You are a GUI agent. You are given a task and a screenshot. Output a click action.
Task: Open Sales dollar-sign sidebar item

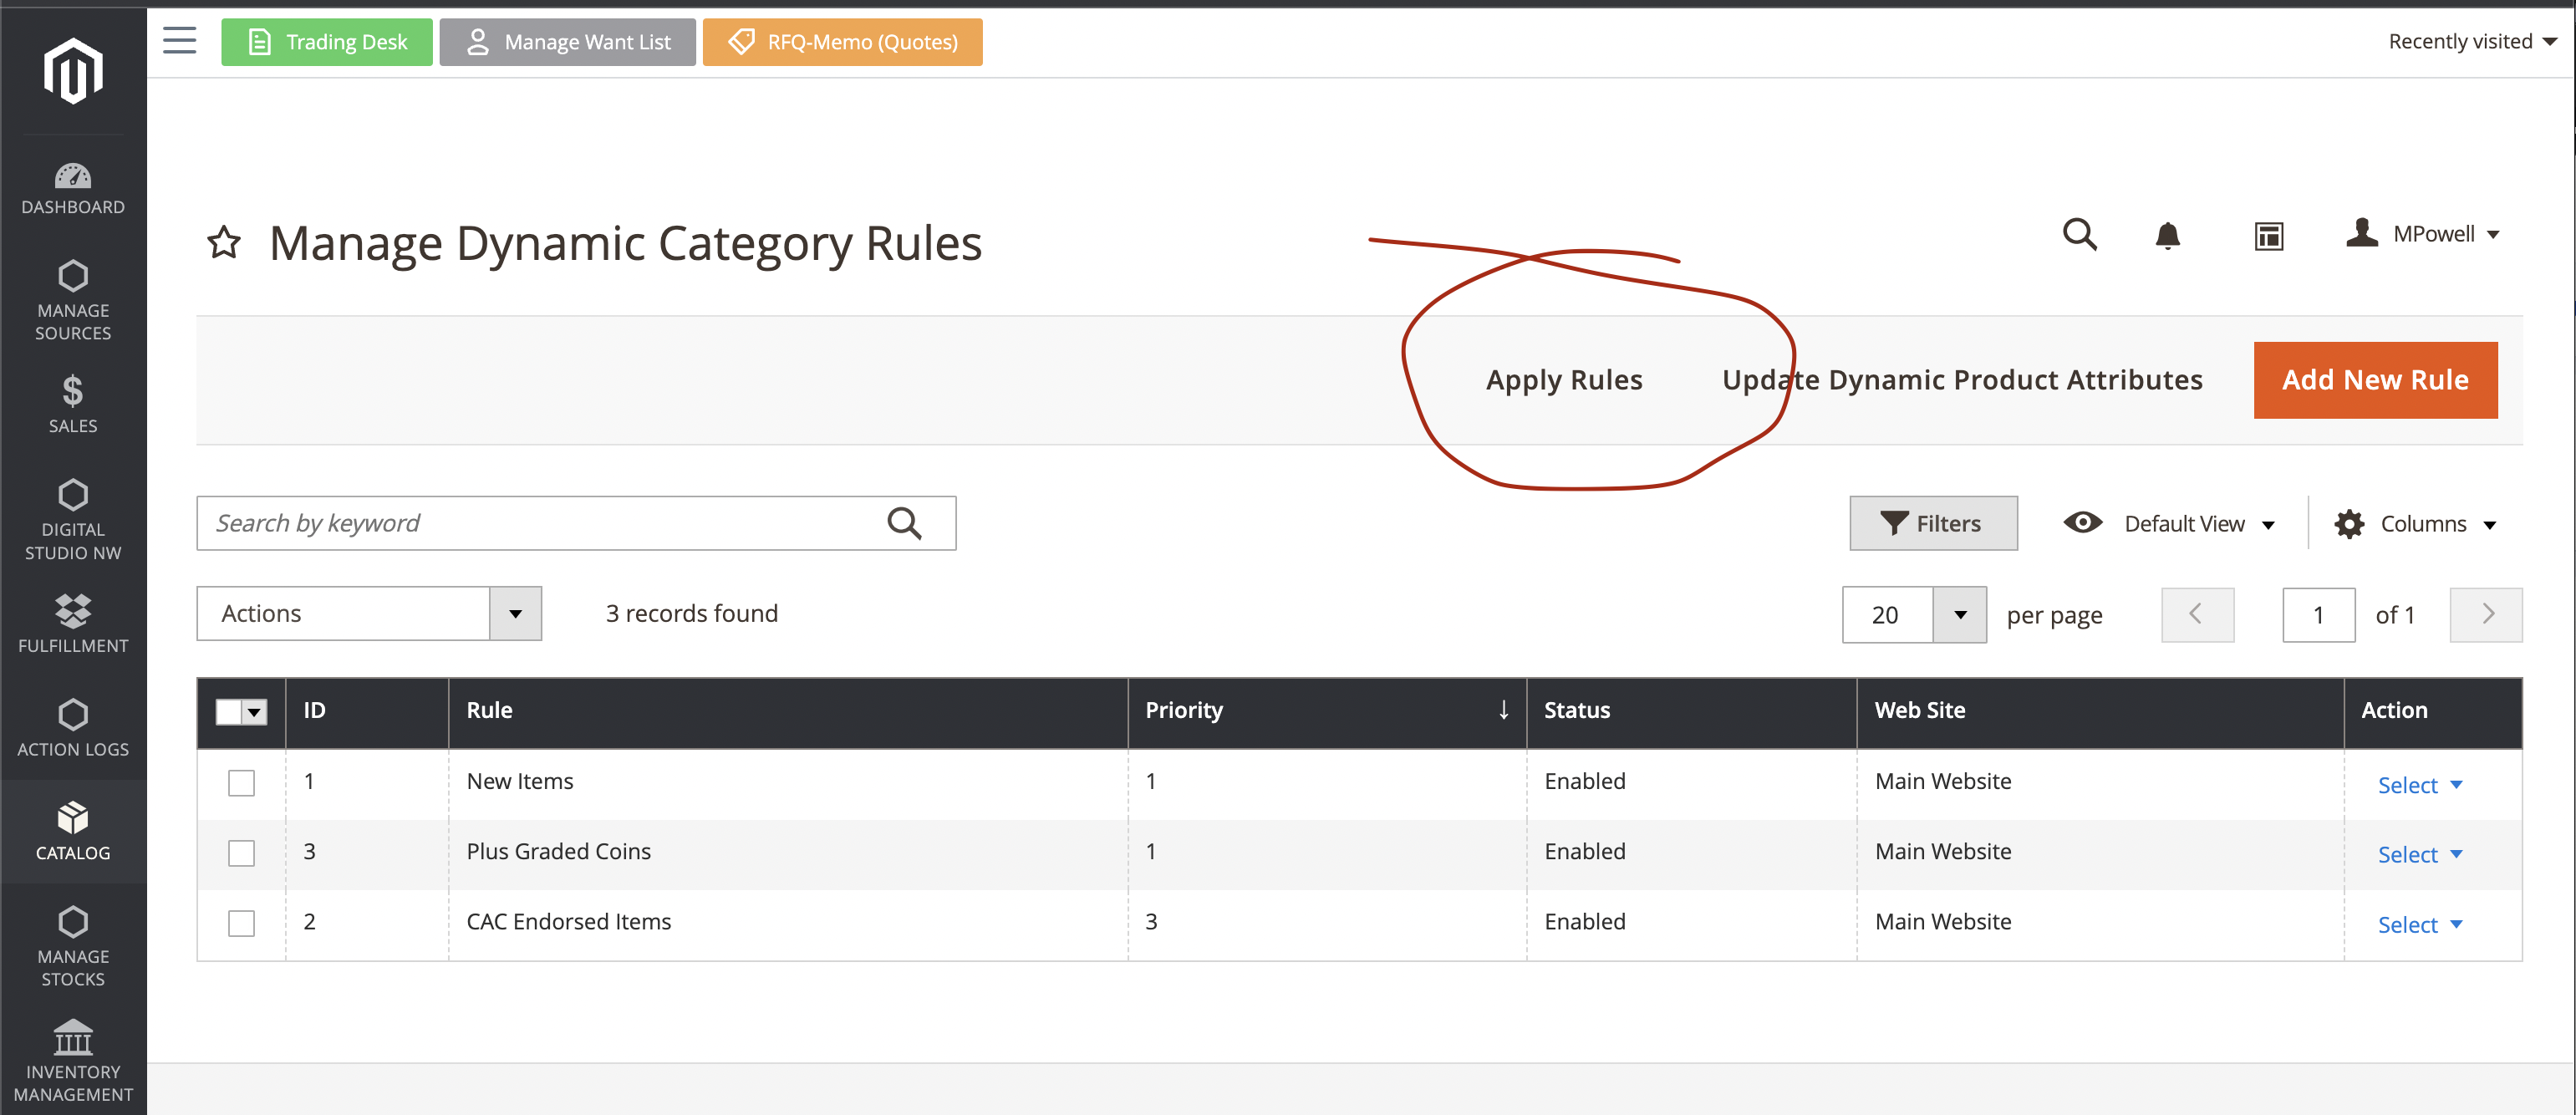pyautogui.click(x=73, y=403)
